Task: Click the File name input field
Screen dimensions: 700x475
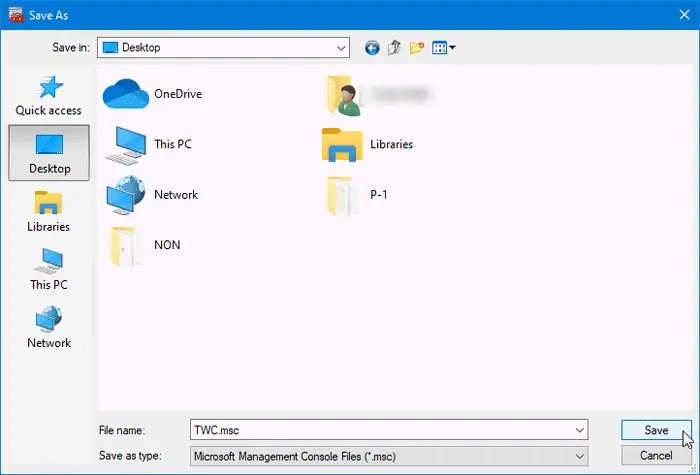Action: (389, 430)
